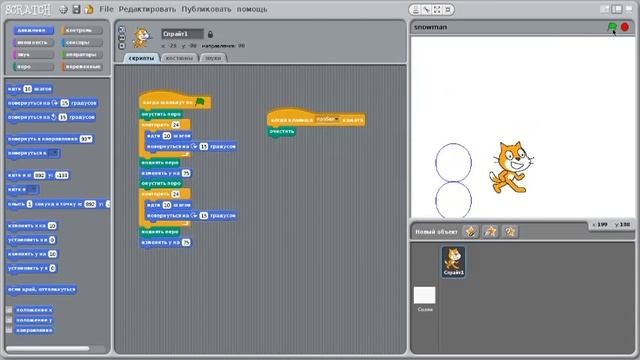Viewport: 640px width, 360px height.
Task: Click the 'когда щелкнут по' flag hat block
Action: point(175,101)
